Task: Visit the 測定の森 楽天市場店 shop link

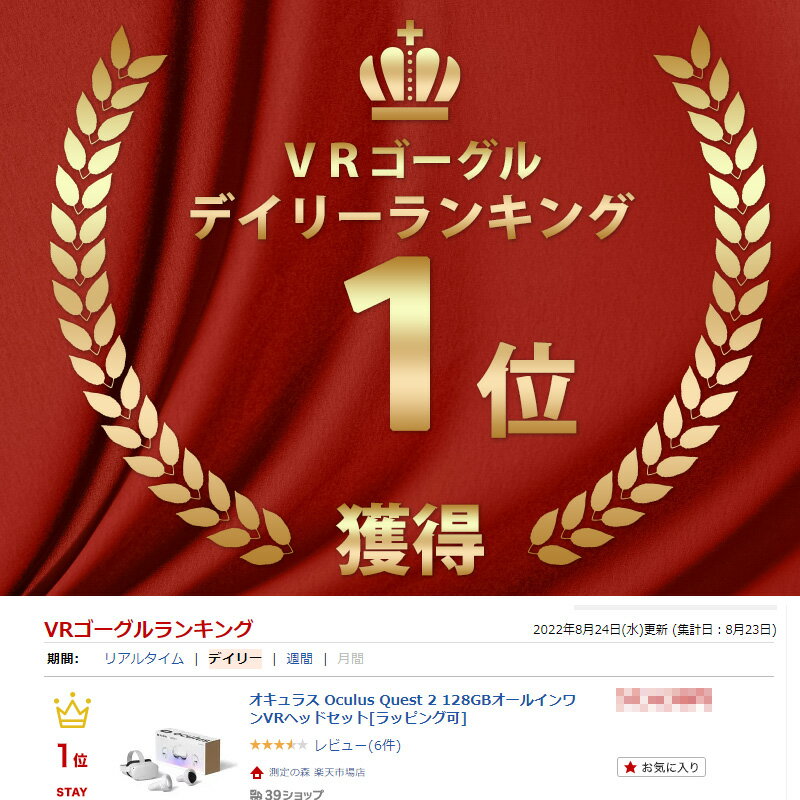Action: [x=317, y=772]
